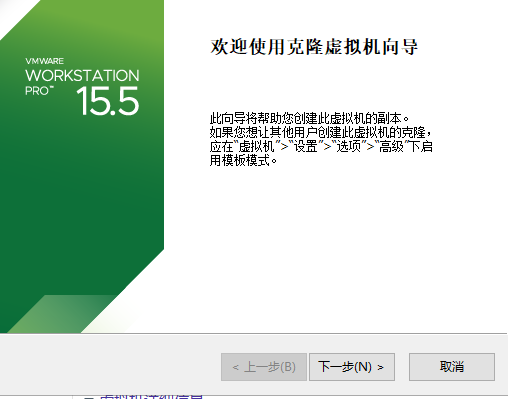Click the VMware Workstation Pro 15.5 logo
The height and width of the screenshot is (399, 508).
point(82,87)
